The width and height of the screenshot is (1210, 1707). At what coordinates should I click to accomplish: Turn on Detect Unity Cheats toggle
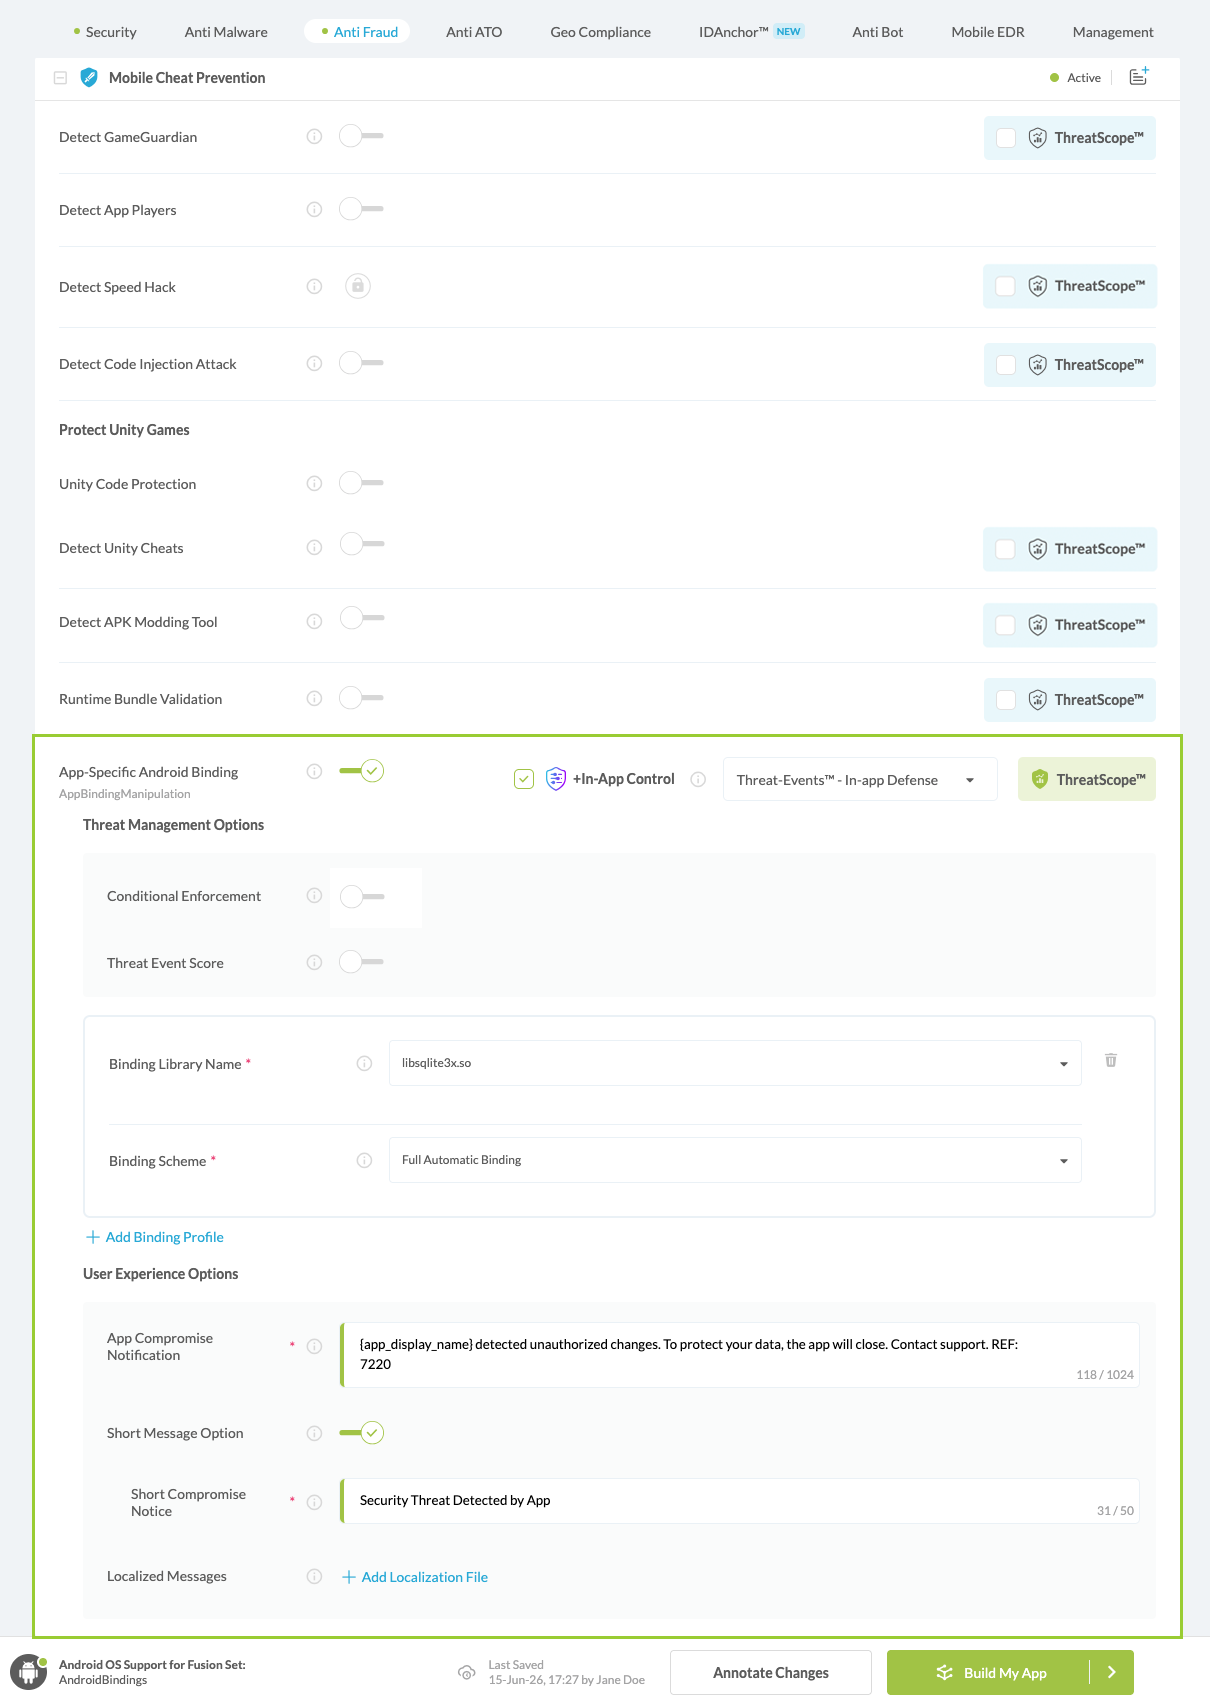[361, 544]
